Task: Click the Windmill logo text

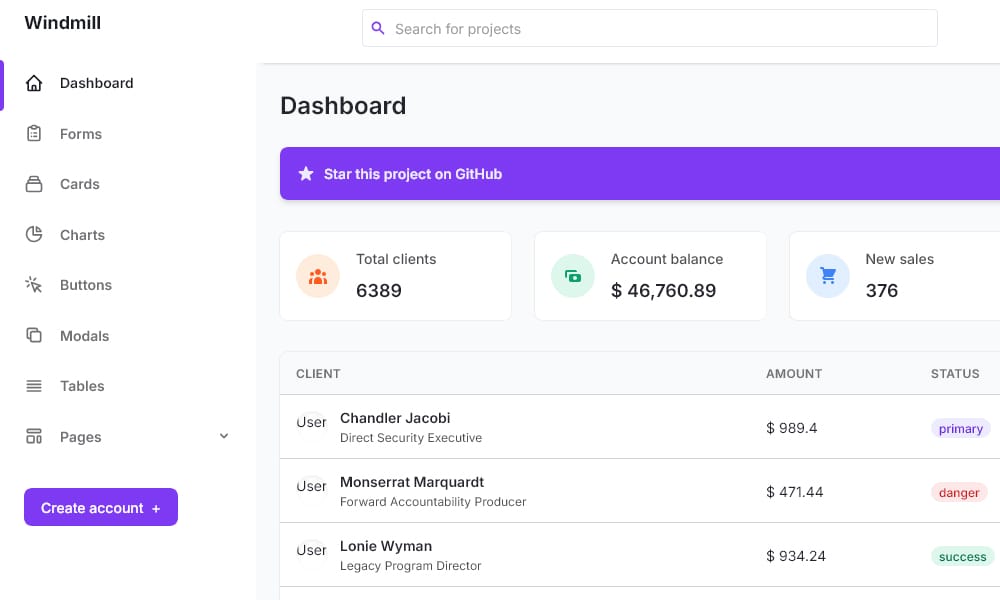Action: pos(62,22)
